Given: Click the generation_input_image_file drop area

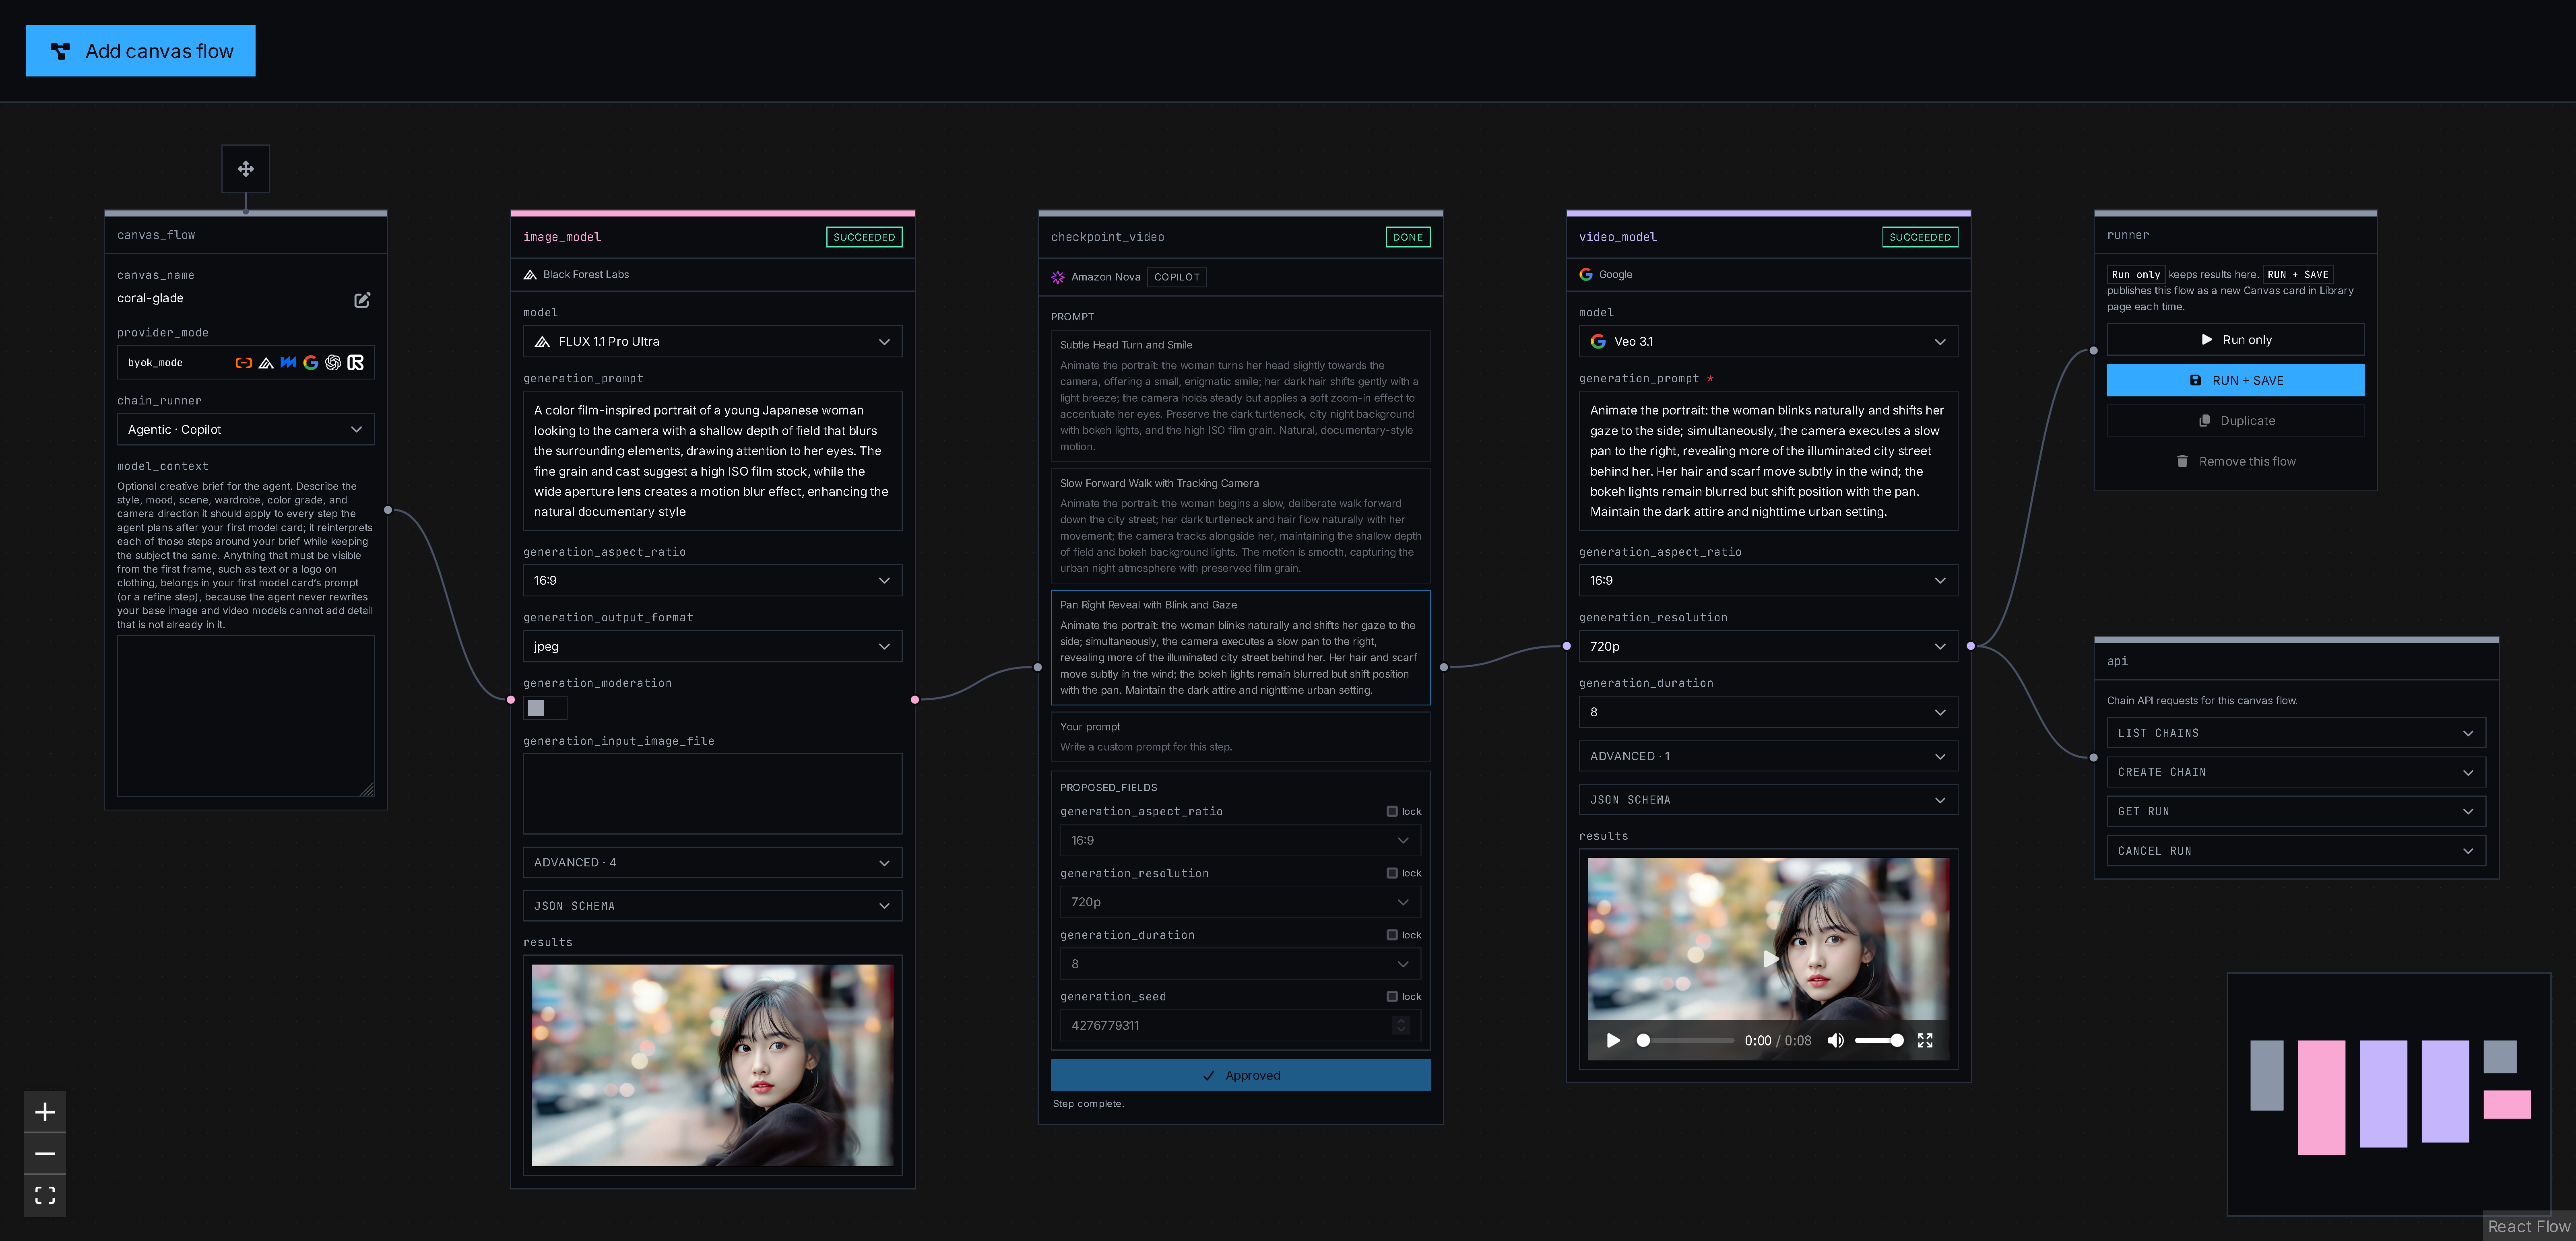Looking at the screenshot, I should coord(712,794).
